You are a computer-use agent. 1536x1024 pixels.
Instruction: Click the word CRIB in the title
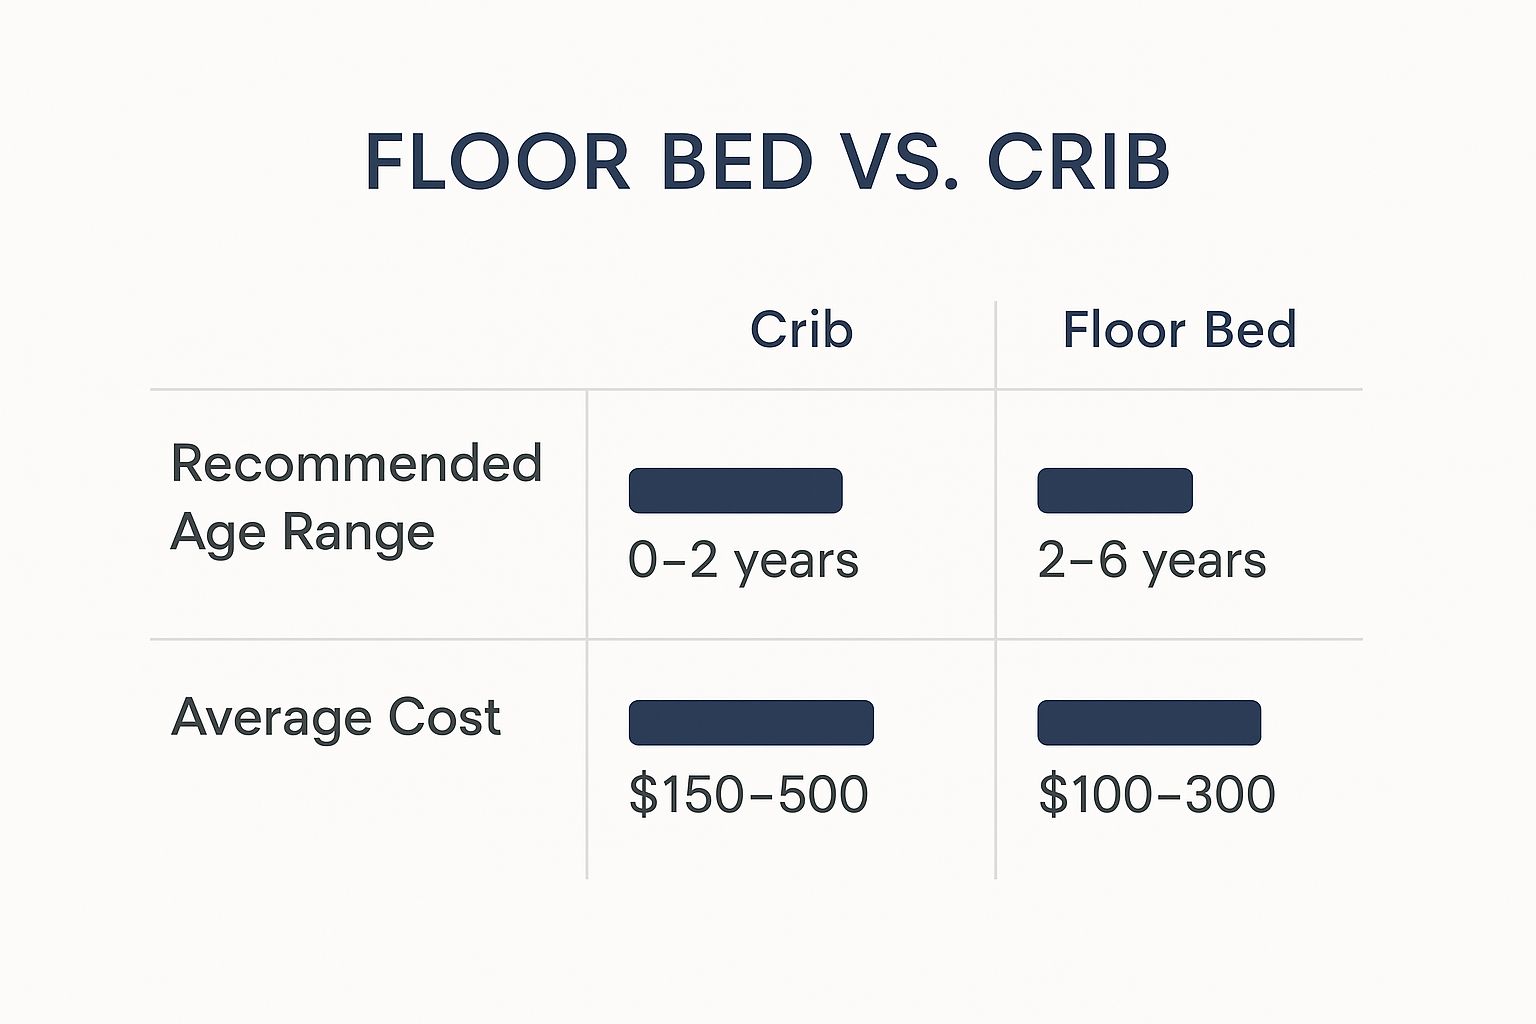pyautogui.click(x=1078, y=161)
